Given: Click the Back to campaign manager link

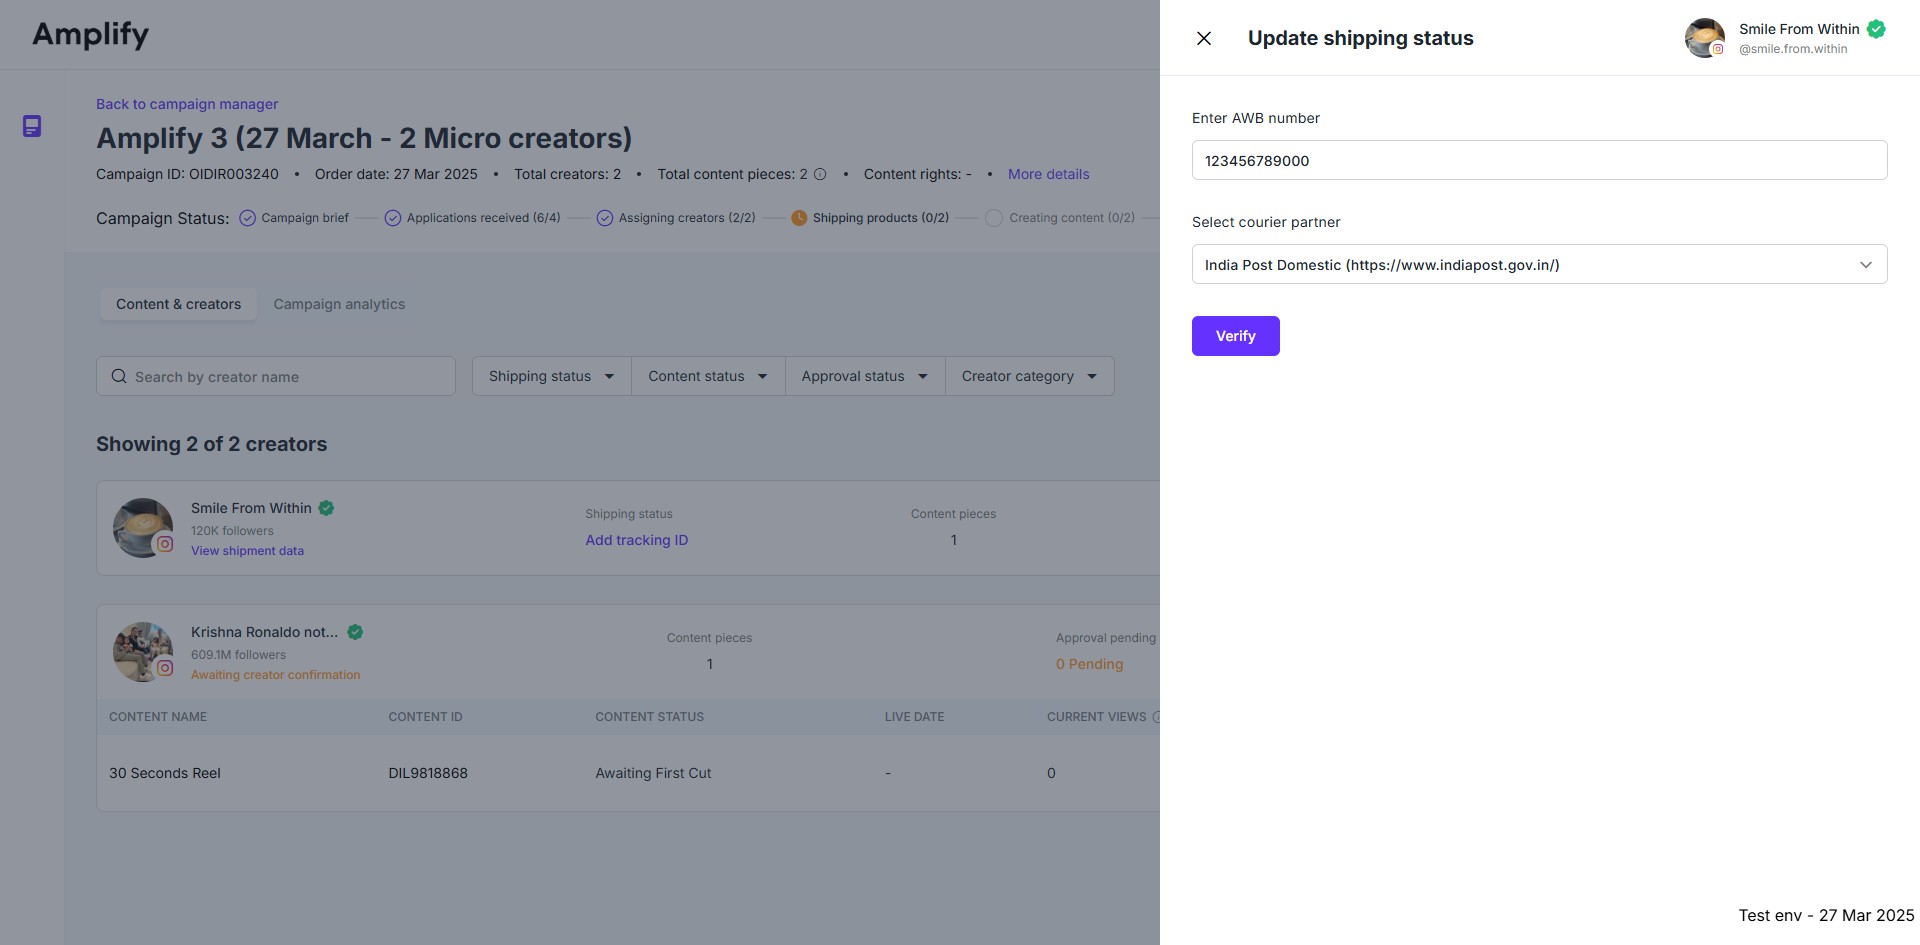Looking at the screenshot, I should pyautogui.click(x=187, y=104).
